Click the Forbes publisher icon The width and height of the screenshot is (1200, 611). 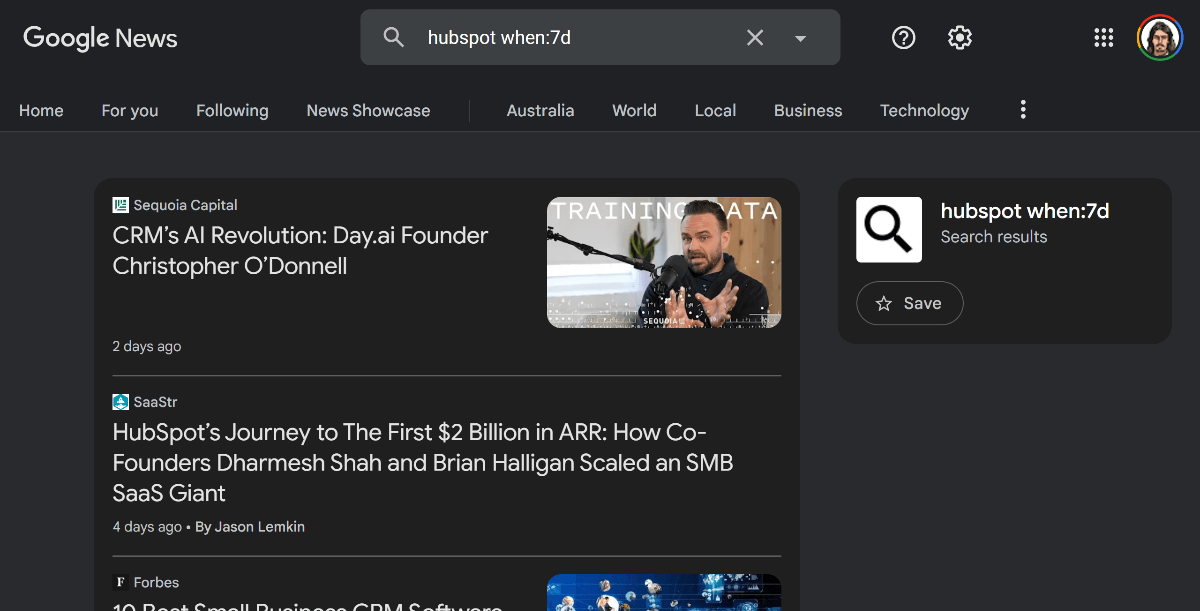pos(121,582)
